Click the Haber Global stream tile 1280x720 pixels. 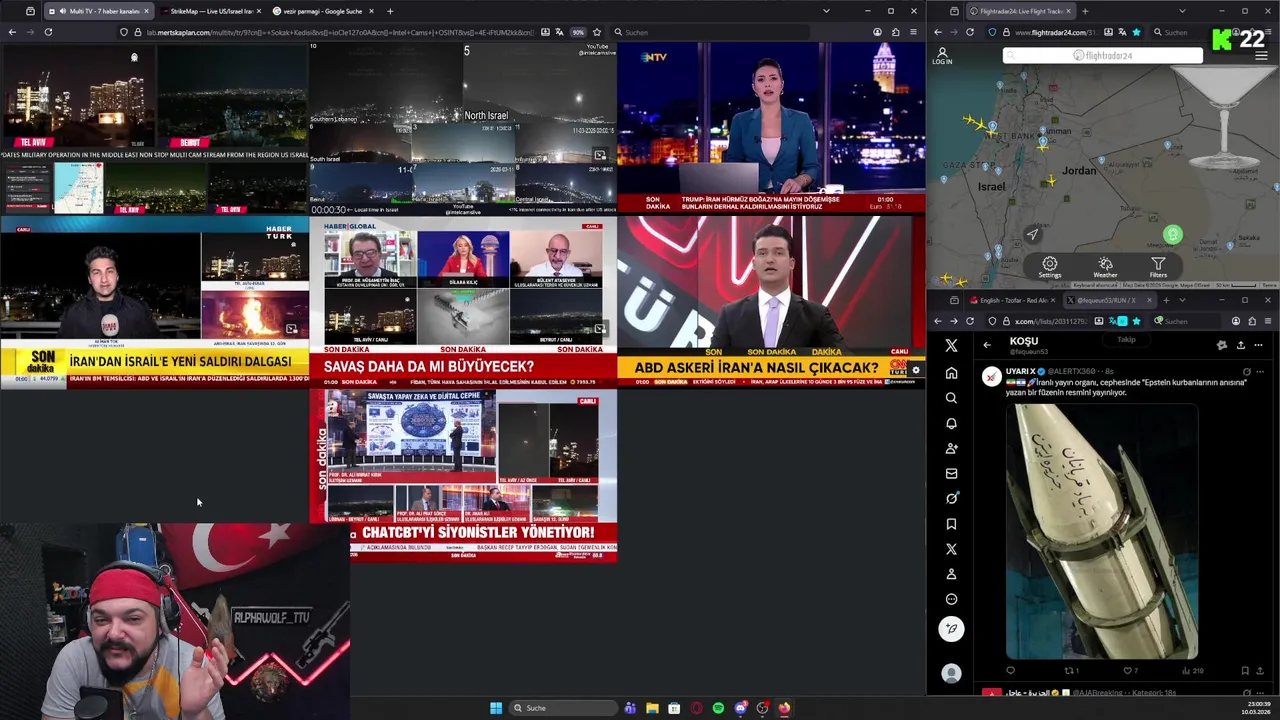tap(463, 302)
